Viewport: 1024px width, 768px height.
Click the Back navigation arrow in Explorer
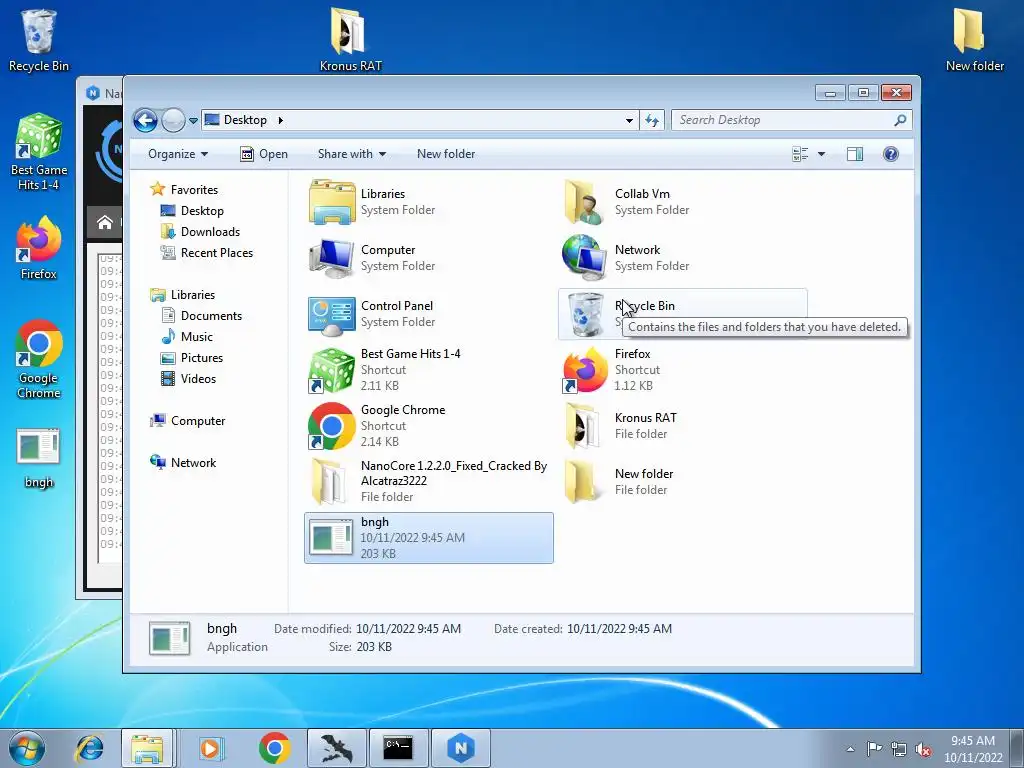[145, 120]
